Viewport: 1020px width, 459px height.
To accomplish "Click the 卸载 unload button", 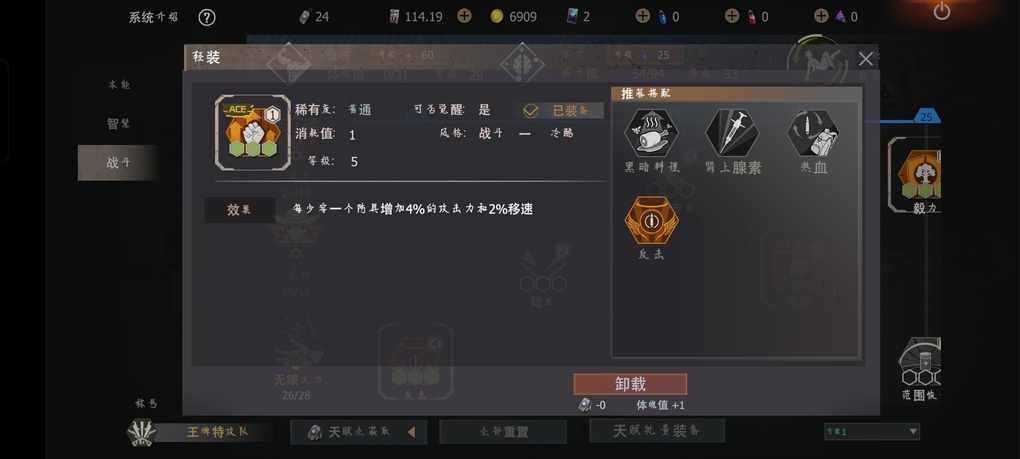I will 630,384.
